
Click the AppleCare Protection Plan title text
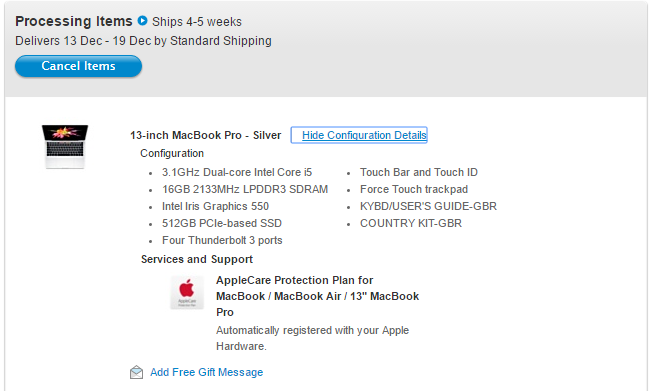[x=317, y=296]
